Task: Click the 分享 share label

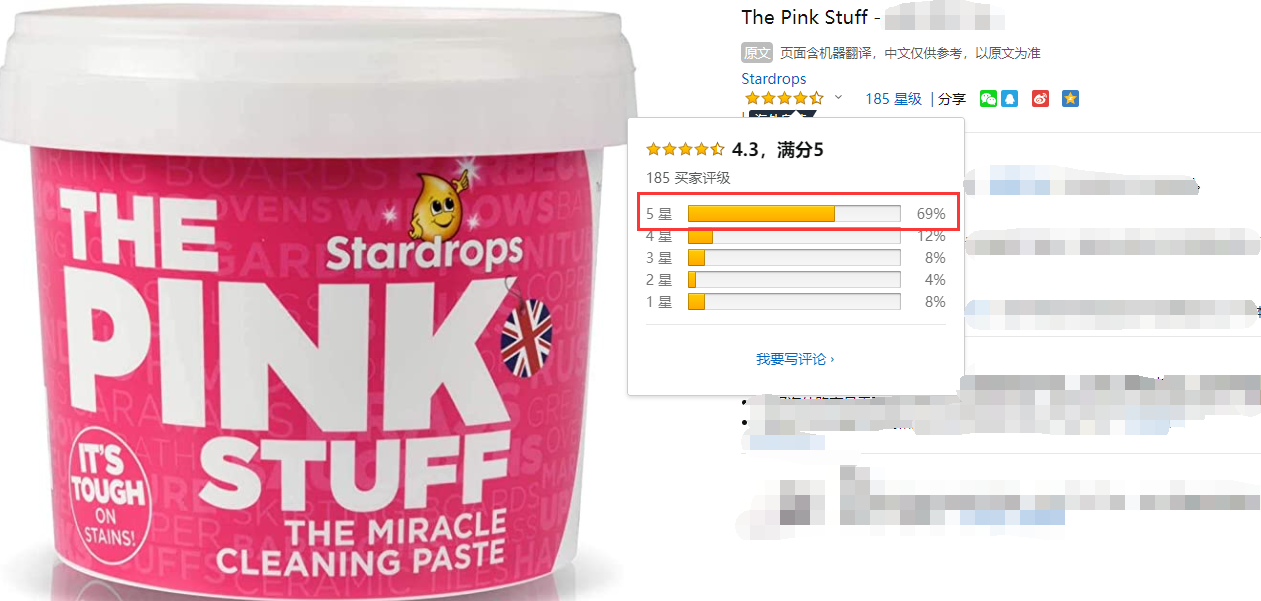Action: (x=952, y=99)
